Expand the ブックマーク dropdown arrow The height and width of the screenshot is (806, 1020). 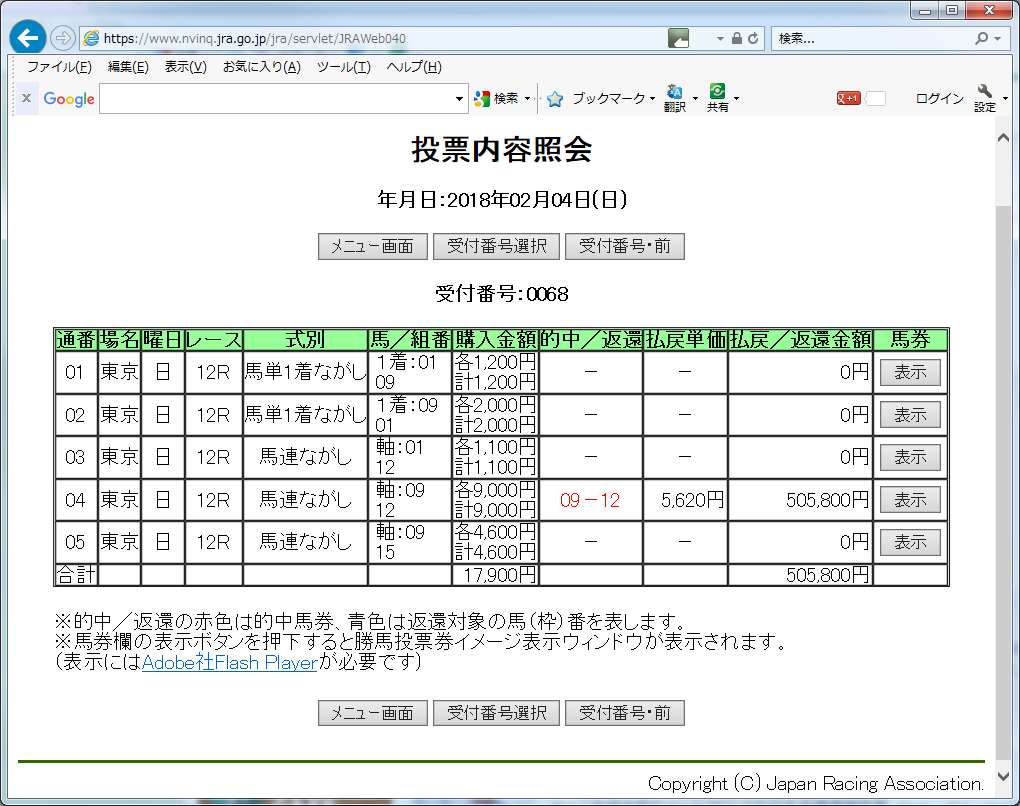[x=652, y=99]
